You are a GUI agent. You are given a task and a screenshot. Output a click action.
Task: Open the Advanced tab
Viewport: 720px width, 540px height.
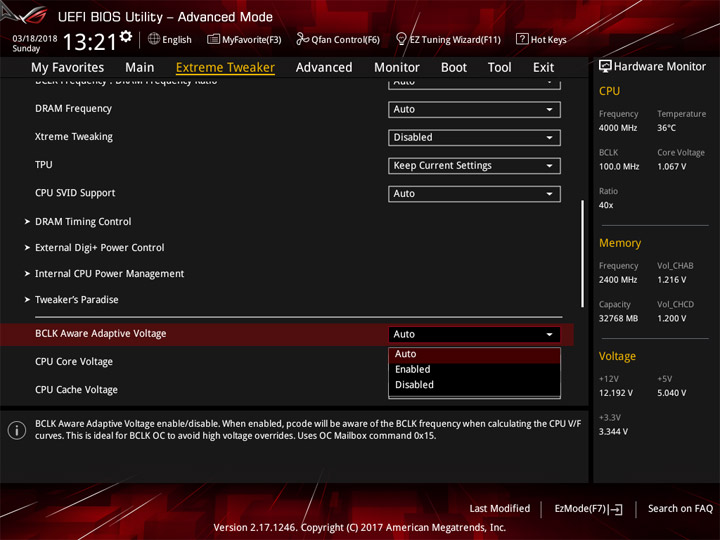(324, 68)
